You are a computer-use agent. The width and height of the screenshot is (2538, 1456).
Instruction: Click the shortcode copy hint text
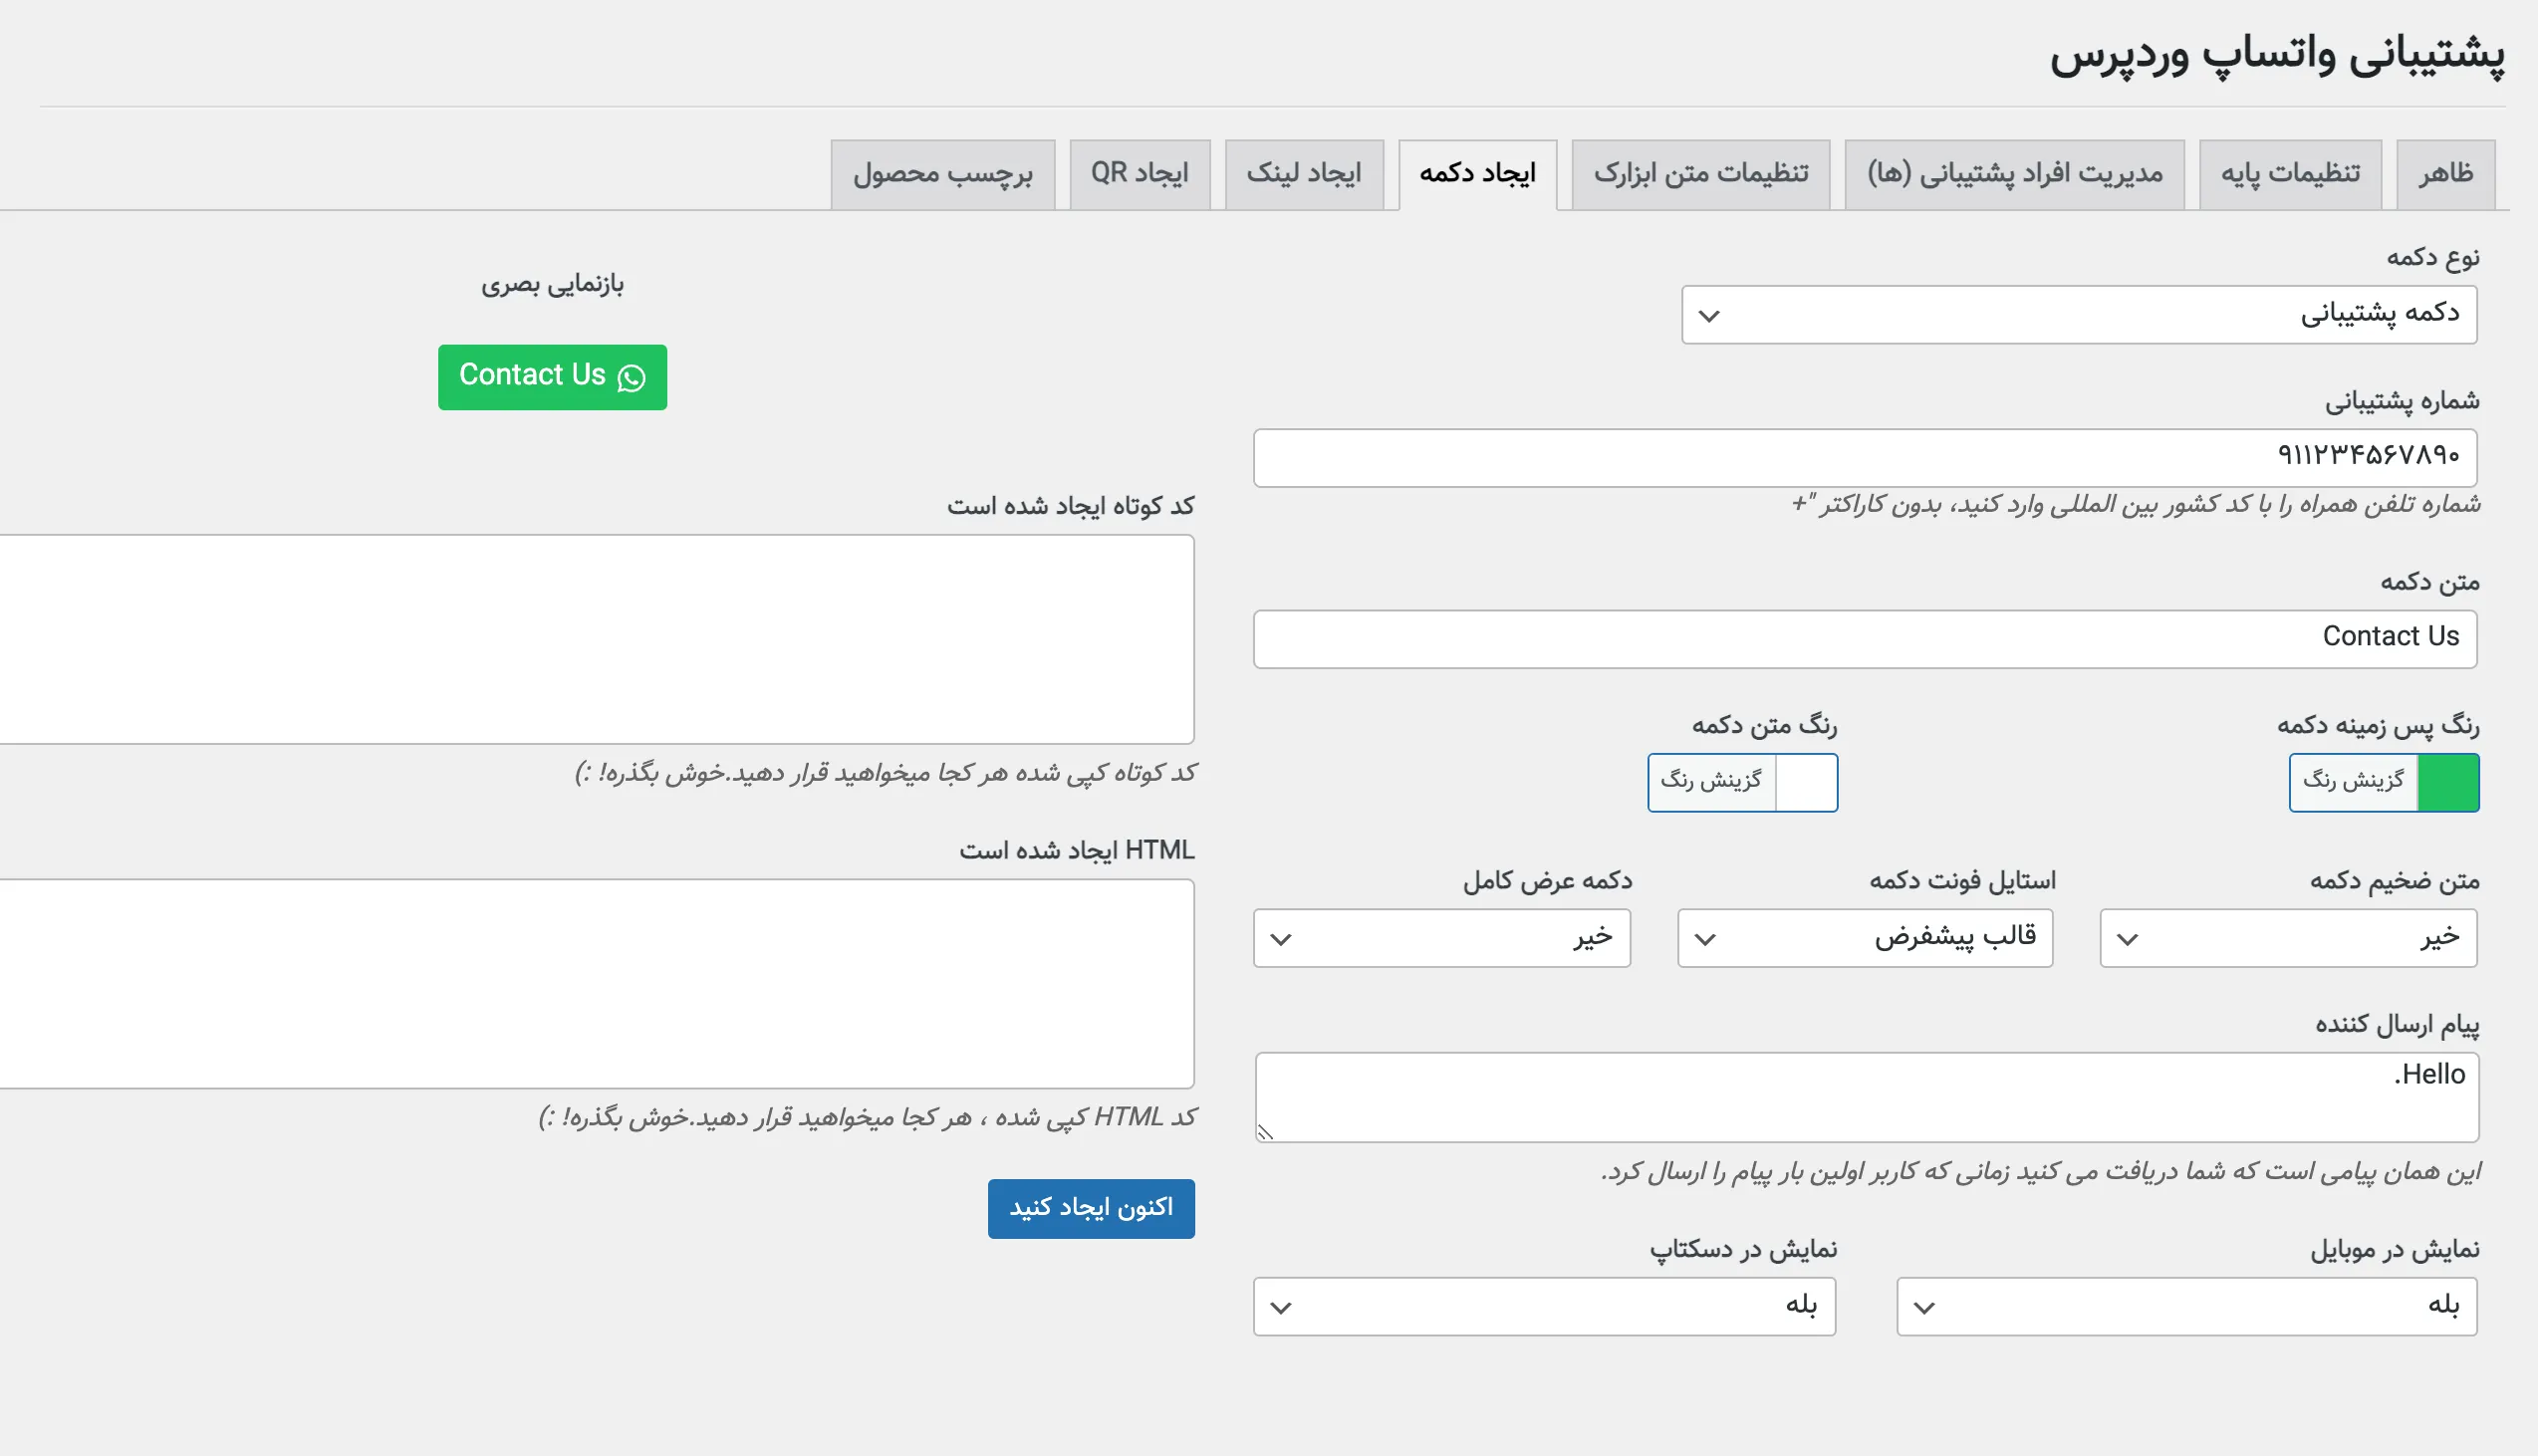885,773
